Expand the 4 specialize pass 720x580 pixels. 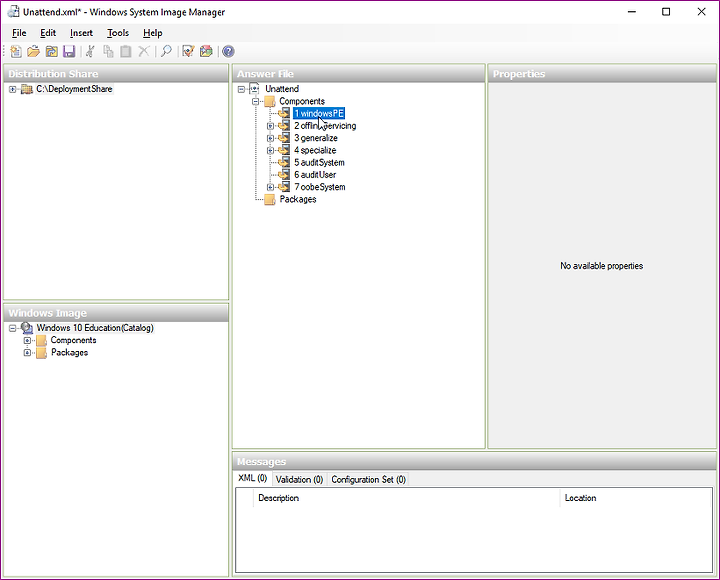pos(270,151)
